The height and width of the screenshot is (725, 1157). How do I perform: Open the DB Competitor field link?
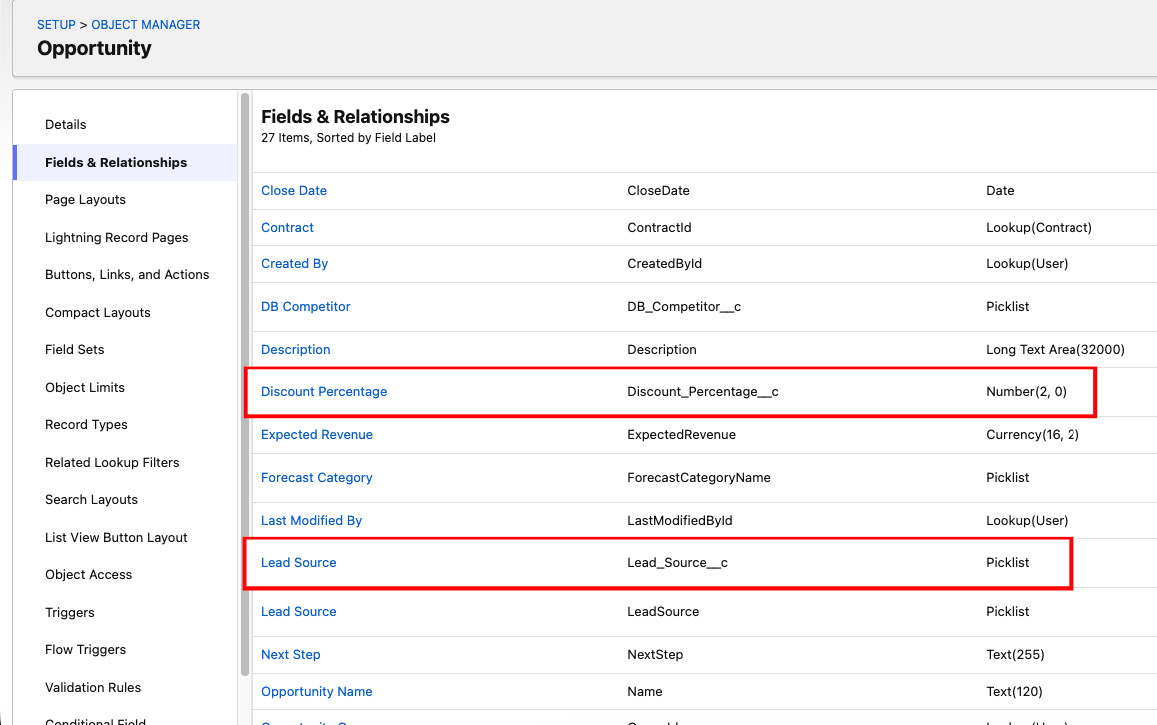(305, 307)
